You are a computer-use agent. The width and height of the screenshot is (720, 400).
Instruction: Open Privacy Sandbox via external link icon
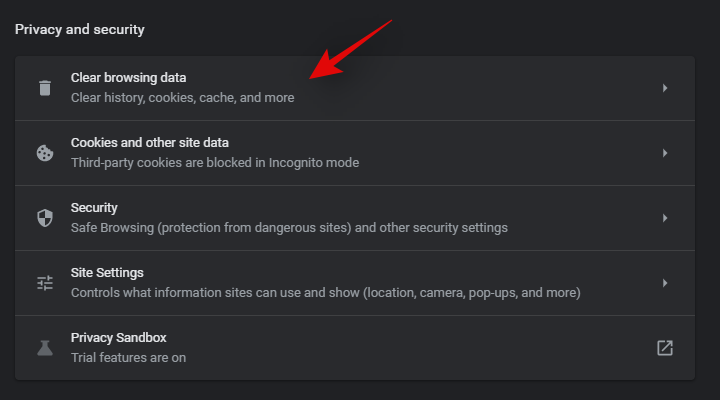(x=664, y=348)
